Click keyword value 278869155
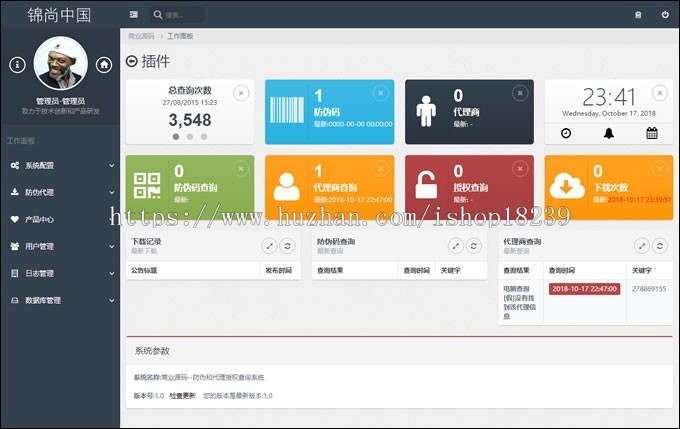Viewport: 680px width, 429px height. pyautogui.click(x=649, y=289)
